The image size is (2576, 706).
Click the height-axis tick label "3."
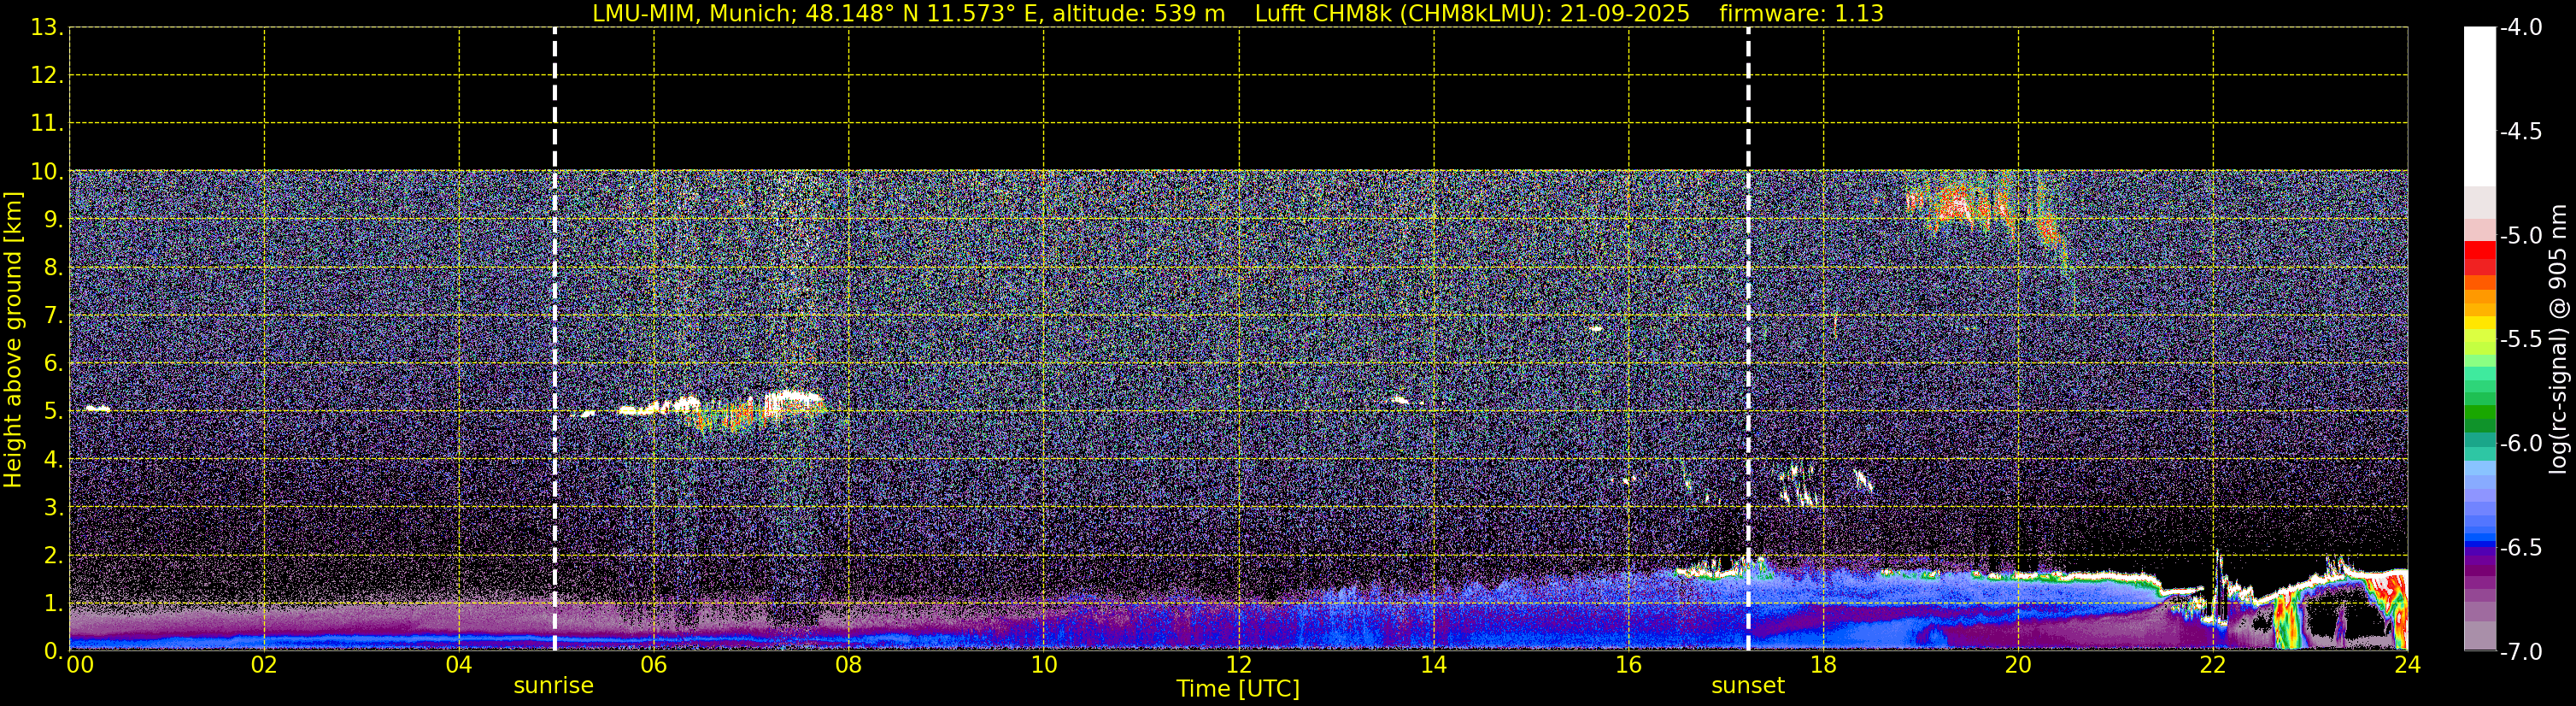coord(53,508)
